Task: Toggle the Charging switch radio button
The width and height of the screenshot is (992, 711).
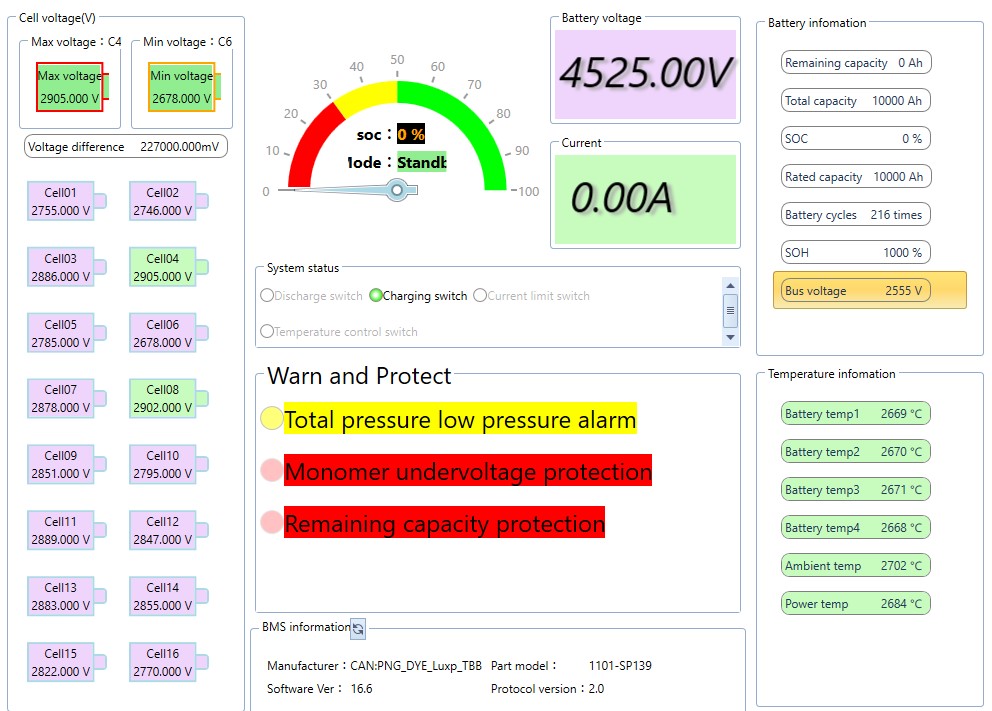Action: (376, 296)
